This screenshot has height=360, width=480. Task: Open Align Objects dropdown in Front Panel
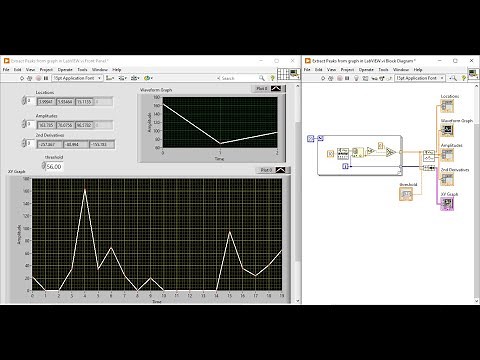tap(110, 78)
